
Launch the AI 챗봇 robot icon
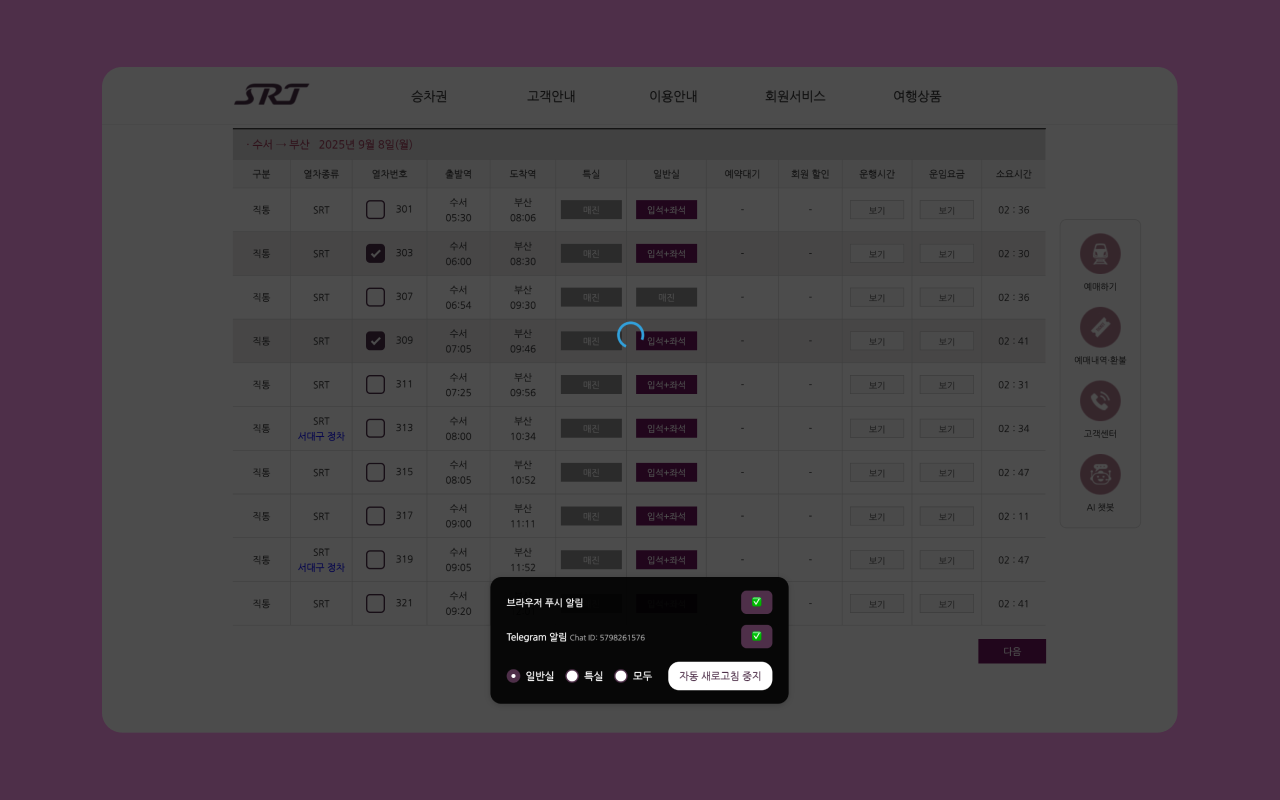(1100, 473)
